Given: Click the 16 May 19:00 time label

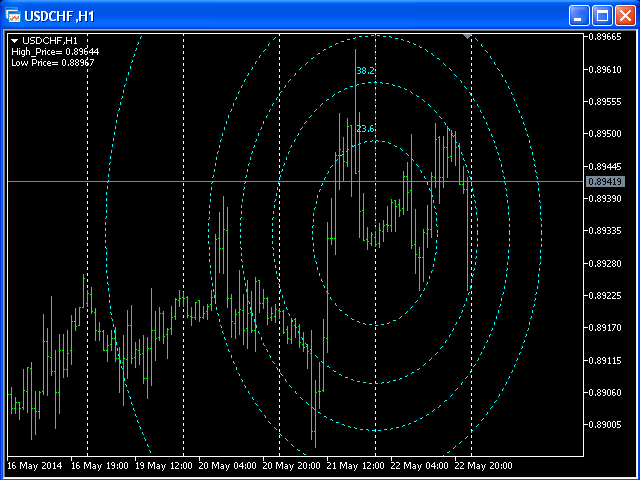Looking at the screenshot, I should click(x=100, y=466).
